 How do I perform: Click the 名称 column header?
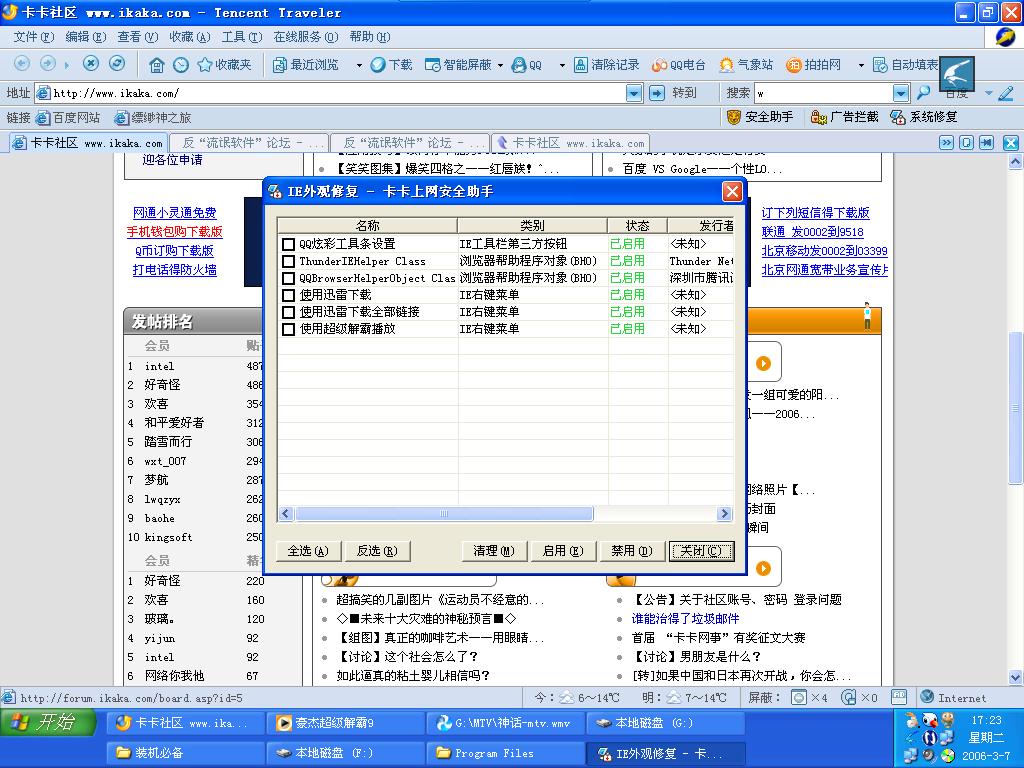click(x=368, y=225)
